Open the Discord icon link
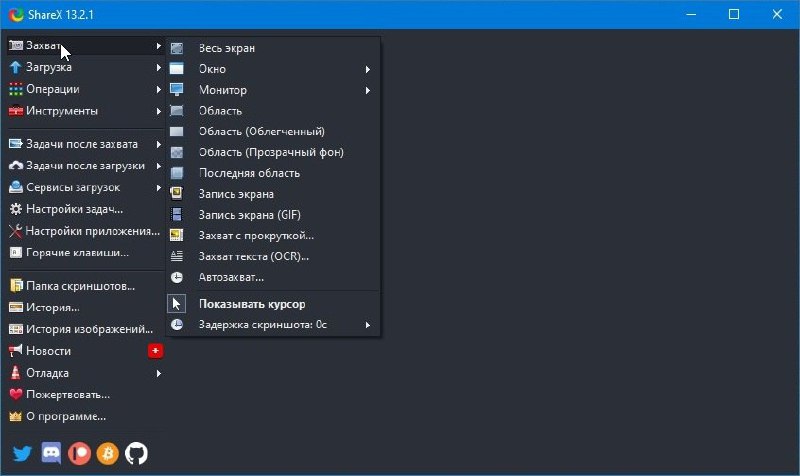 tap(51, 453)
